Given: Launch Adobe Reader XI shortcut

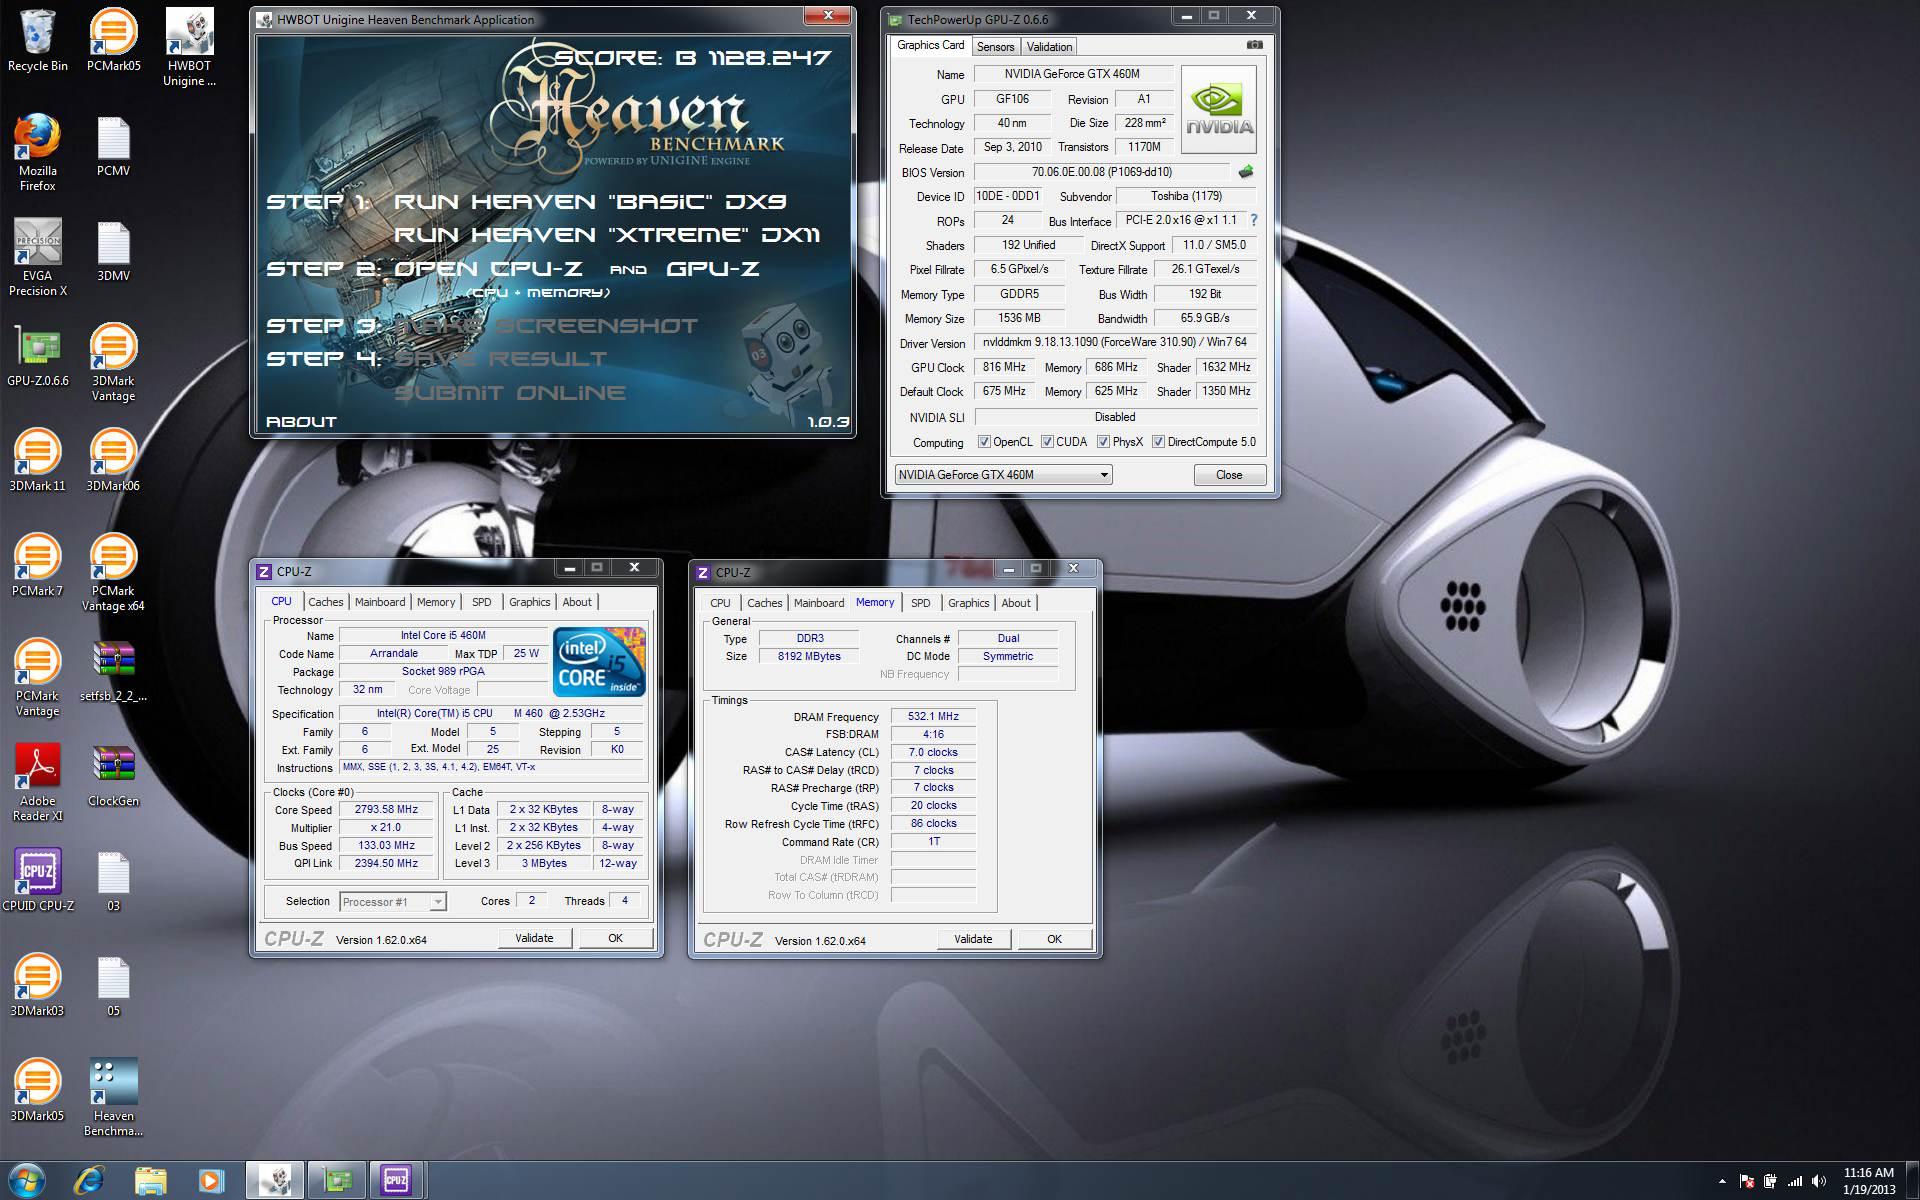Looking at the screenshot, I should click(x=37, y=782).
